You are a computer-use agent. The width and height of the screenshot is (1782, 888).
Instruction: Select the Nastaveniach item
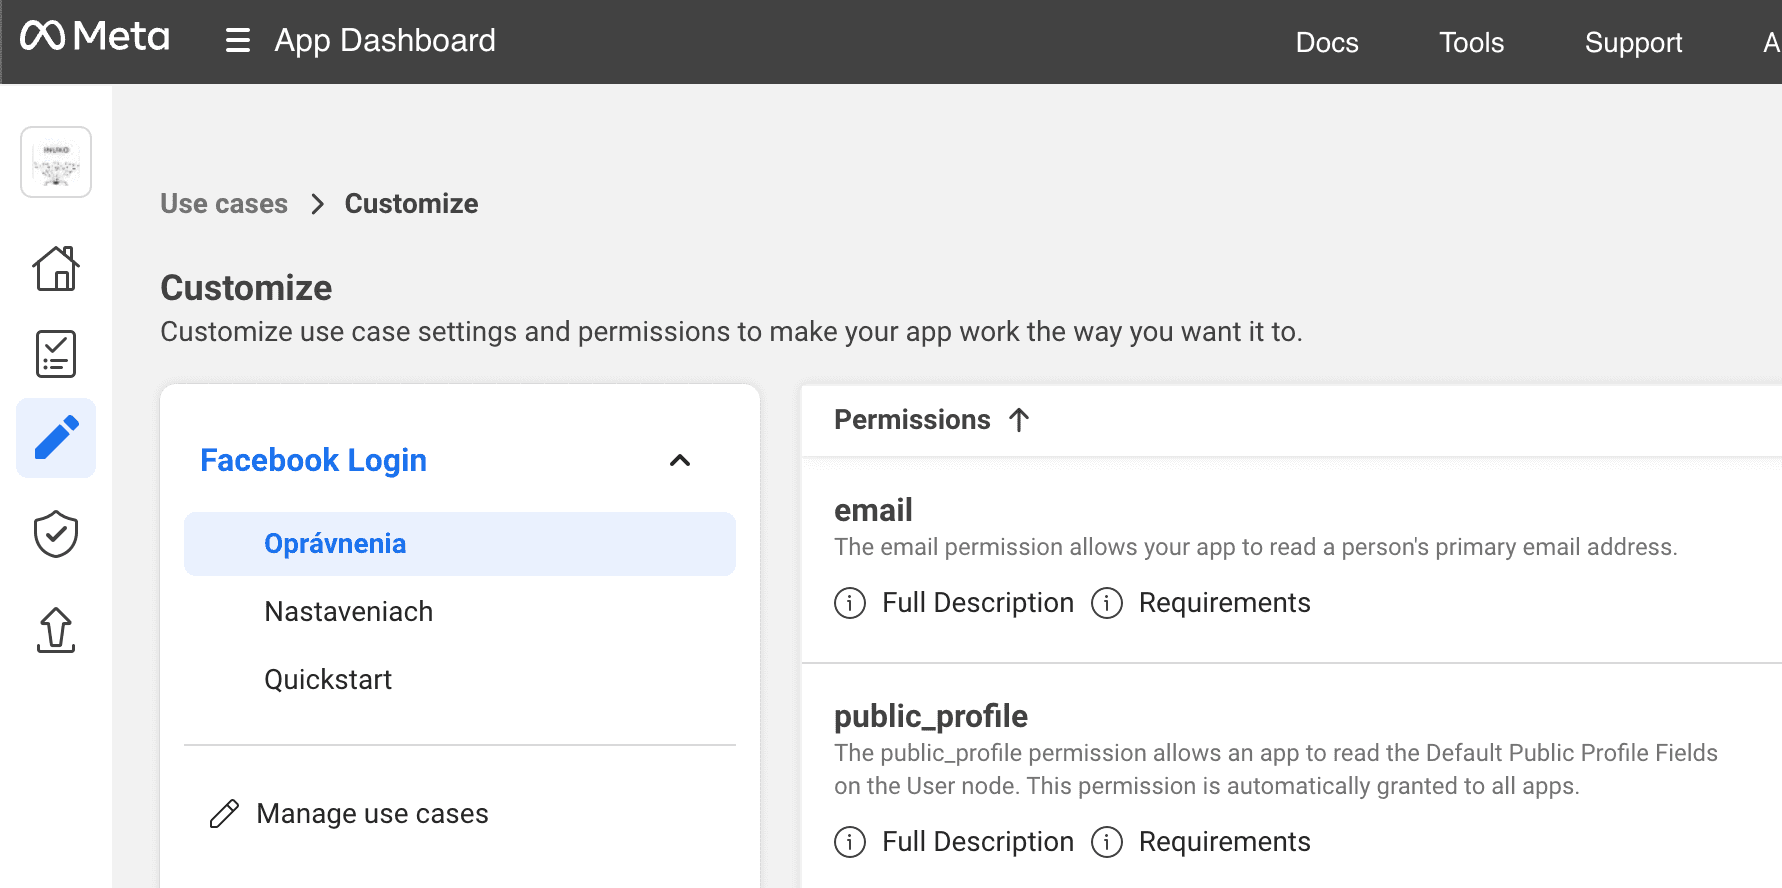[x=348, y=612]
